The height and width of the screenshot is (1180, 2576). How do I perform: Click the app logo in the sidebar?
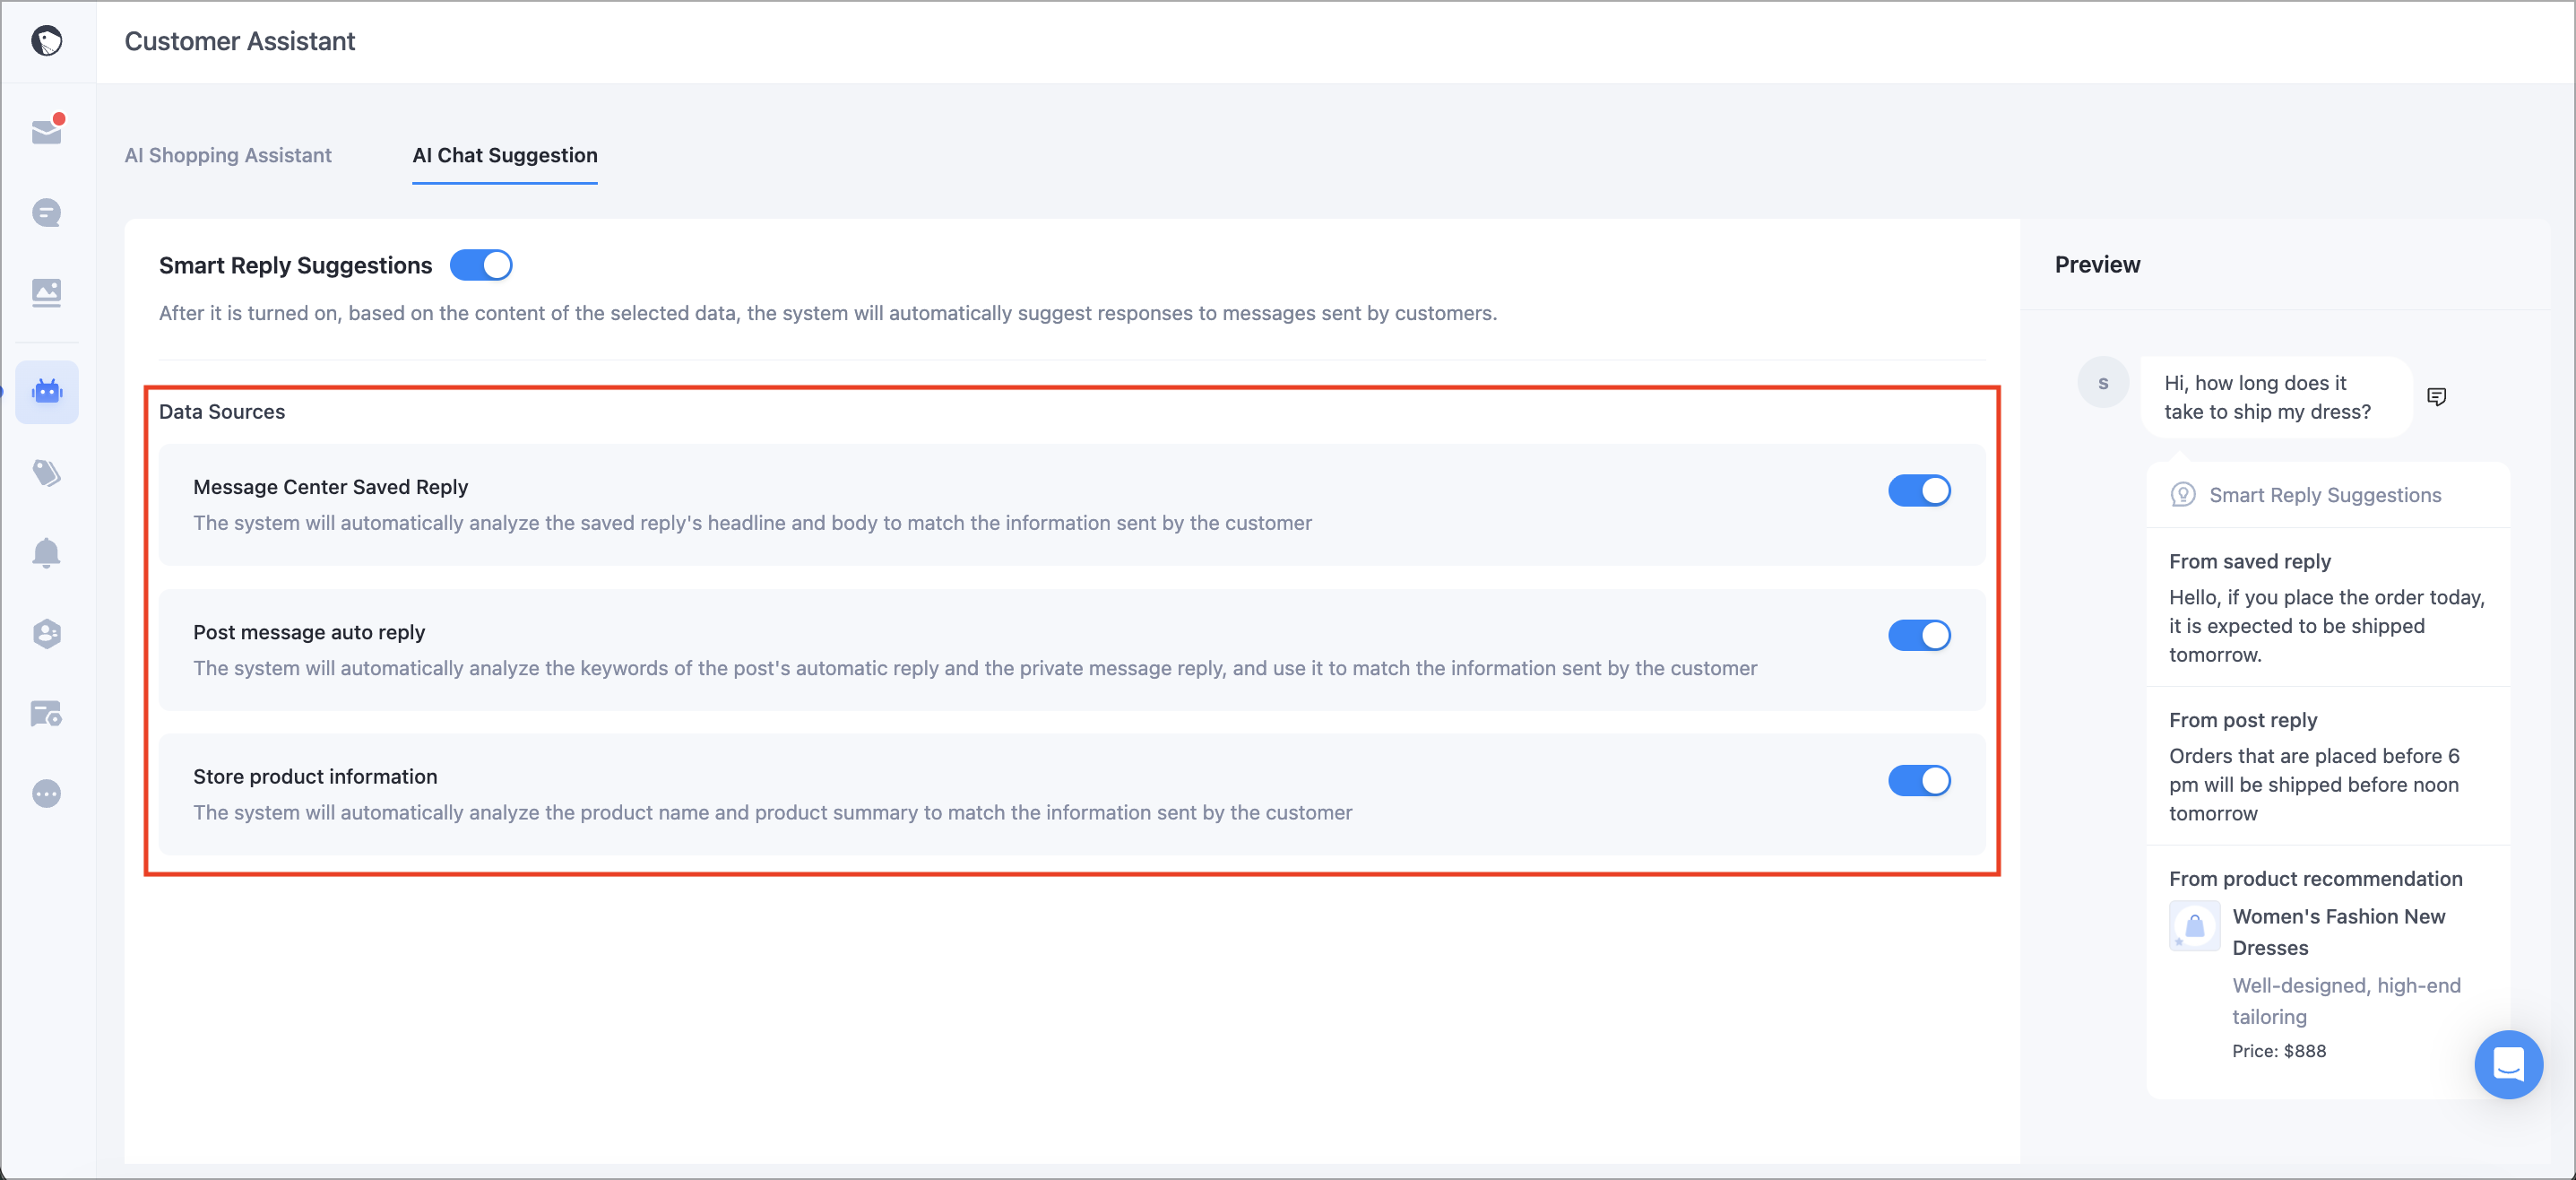click(47, 41)
